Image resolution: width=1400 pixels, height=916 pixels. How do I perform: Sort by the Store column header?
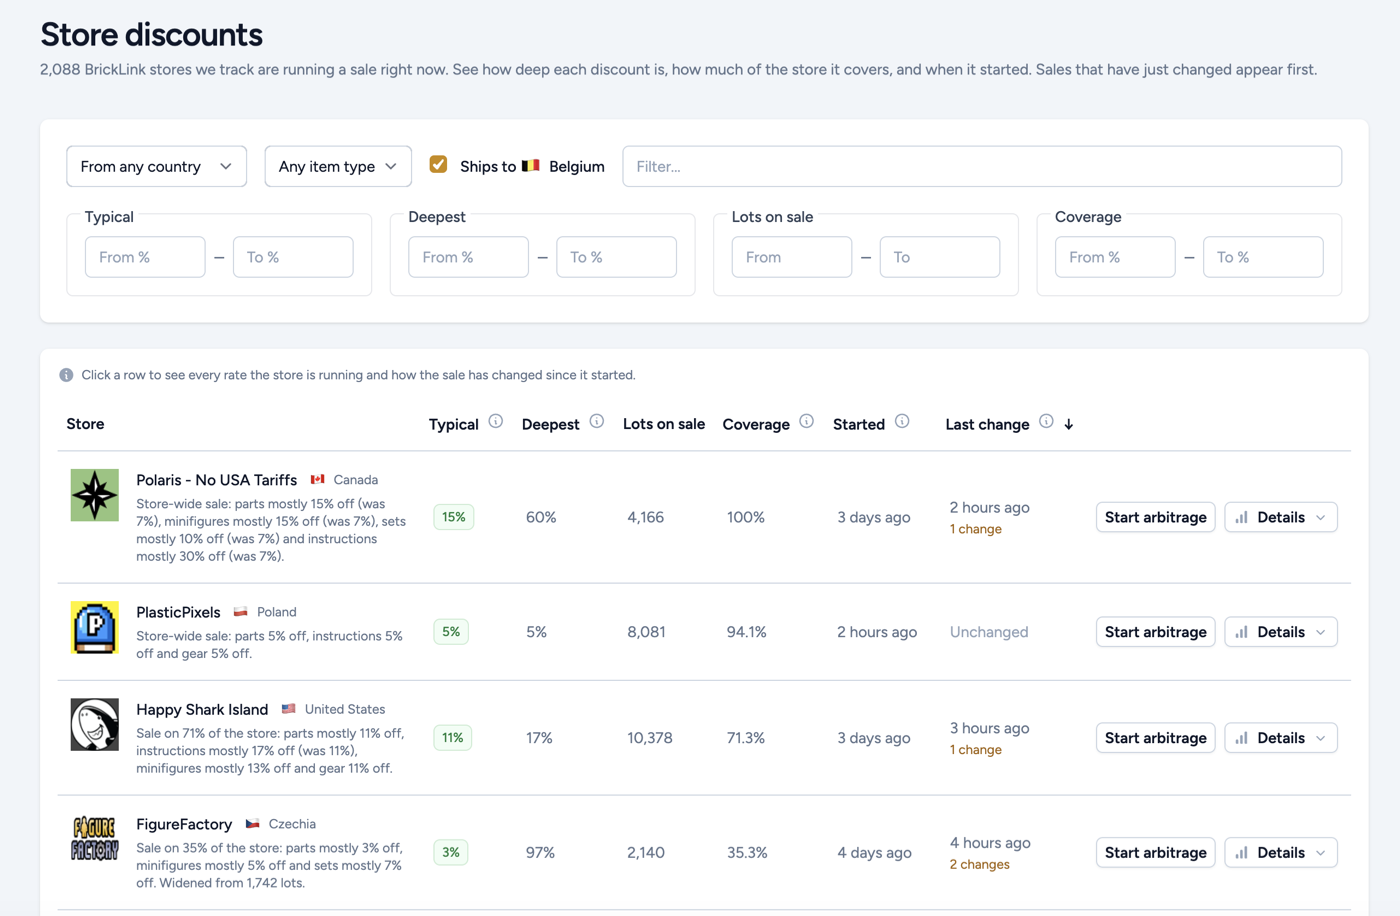[85, 424]
